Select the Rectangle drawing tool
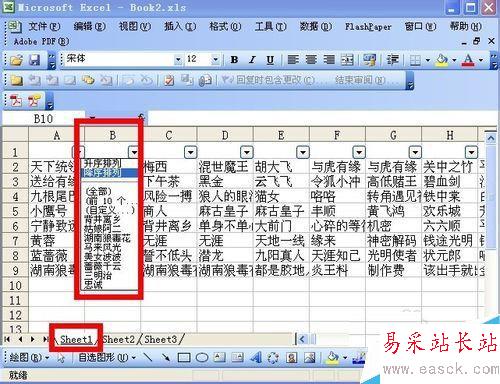This screenshot has height=384, width=500. (184, 358)
